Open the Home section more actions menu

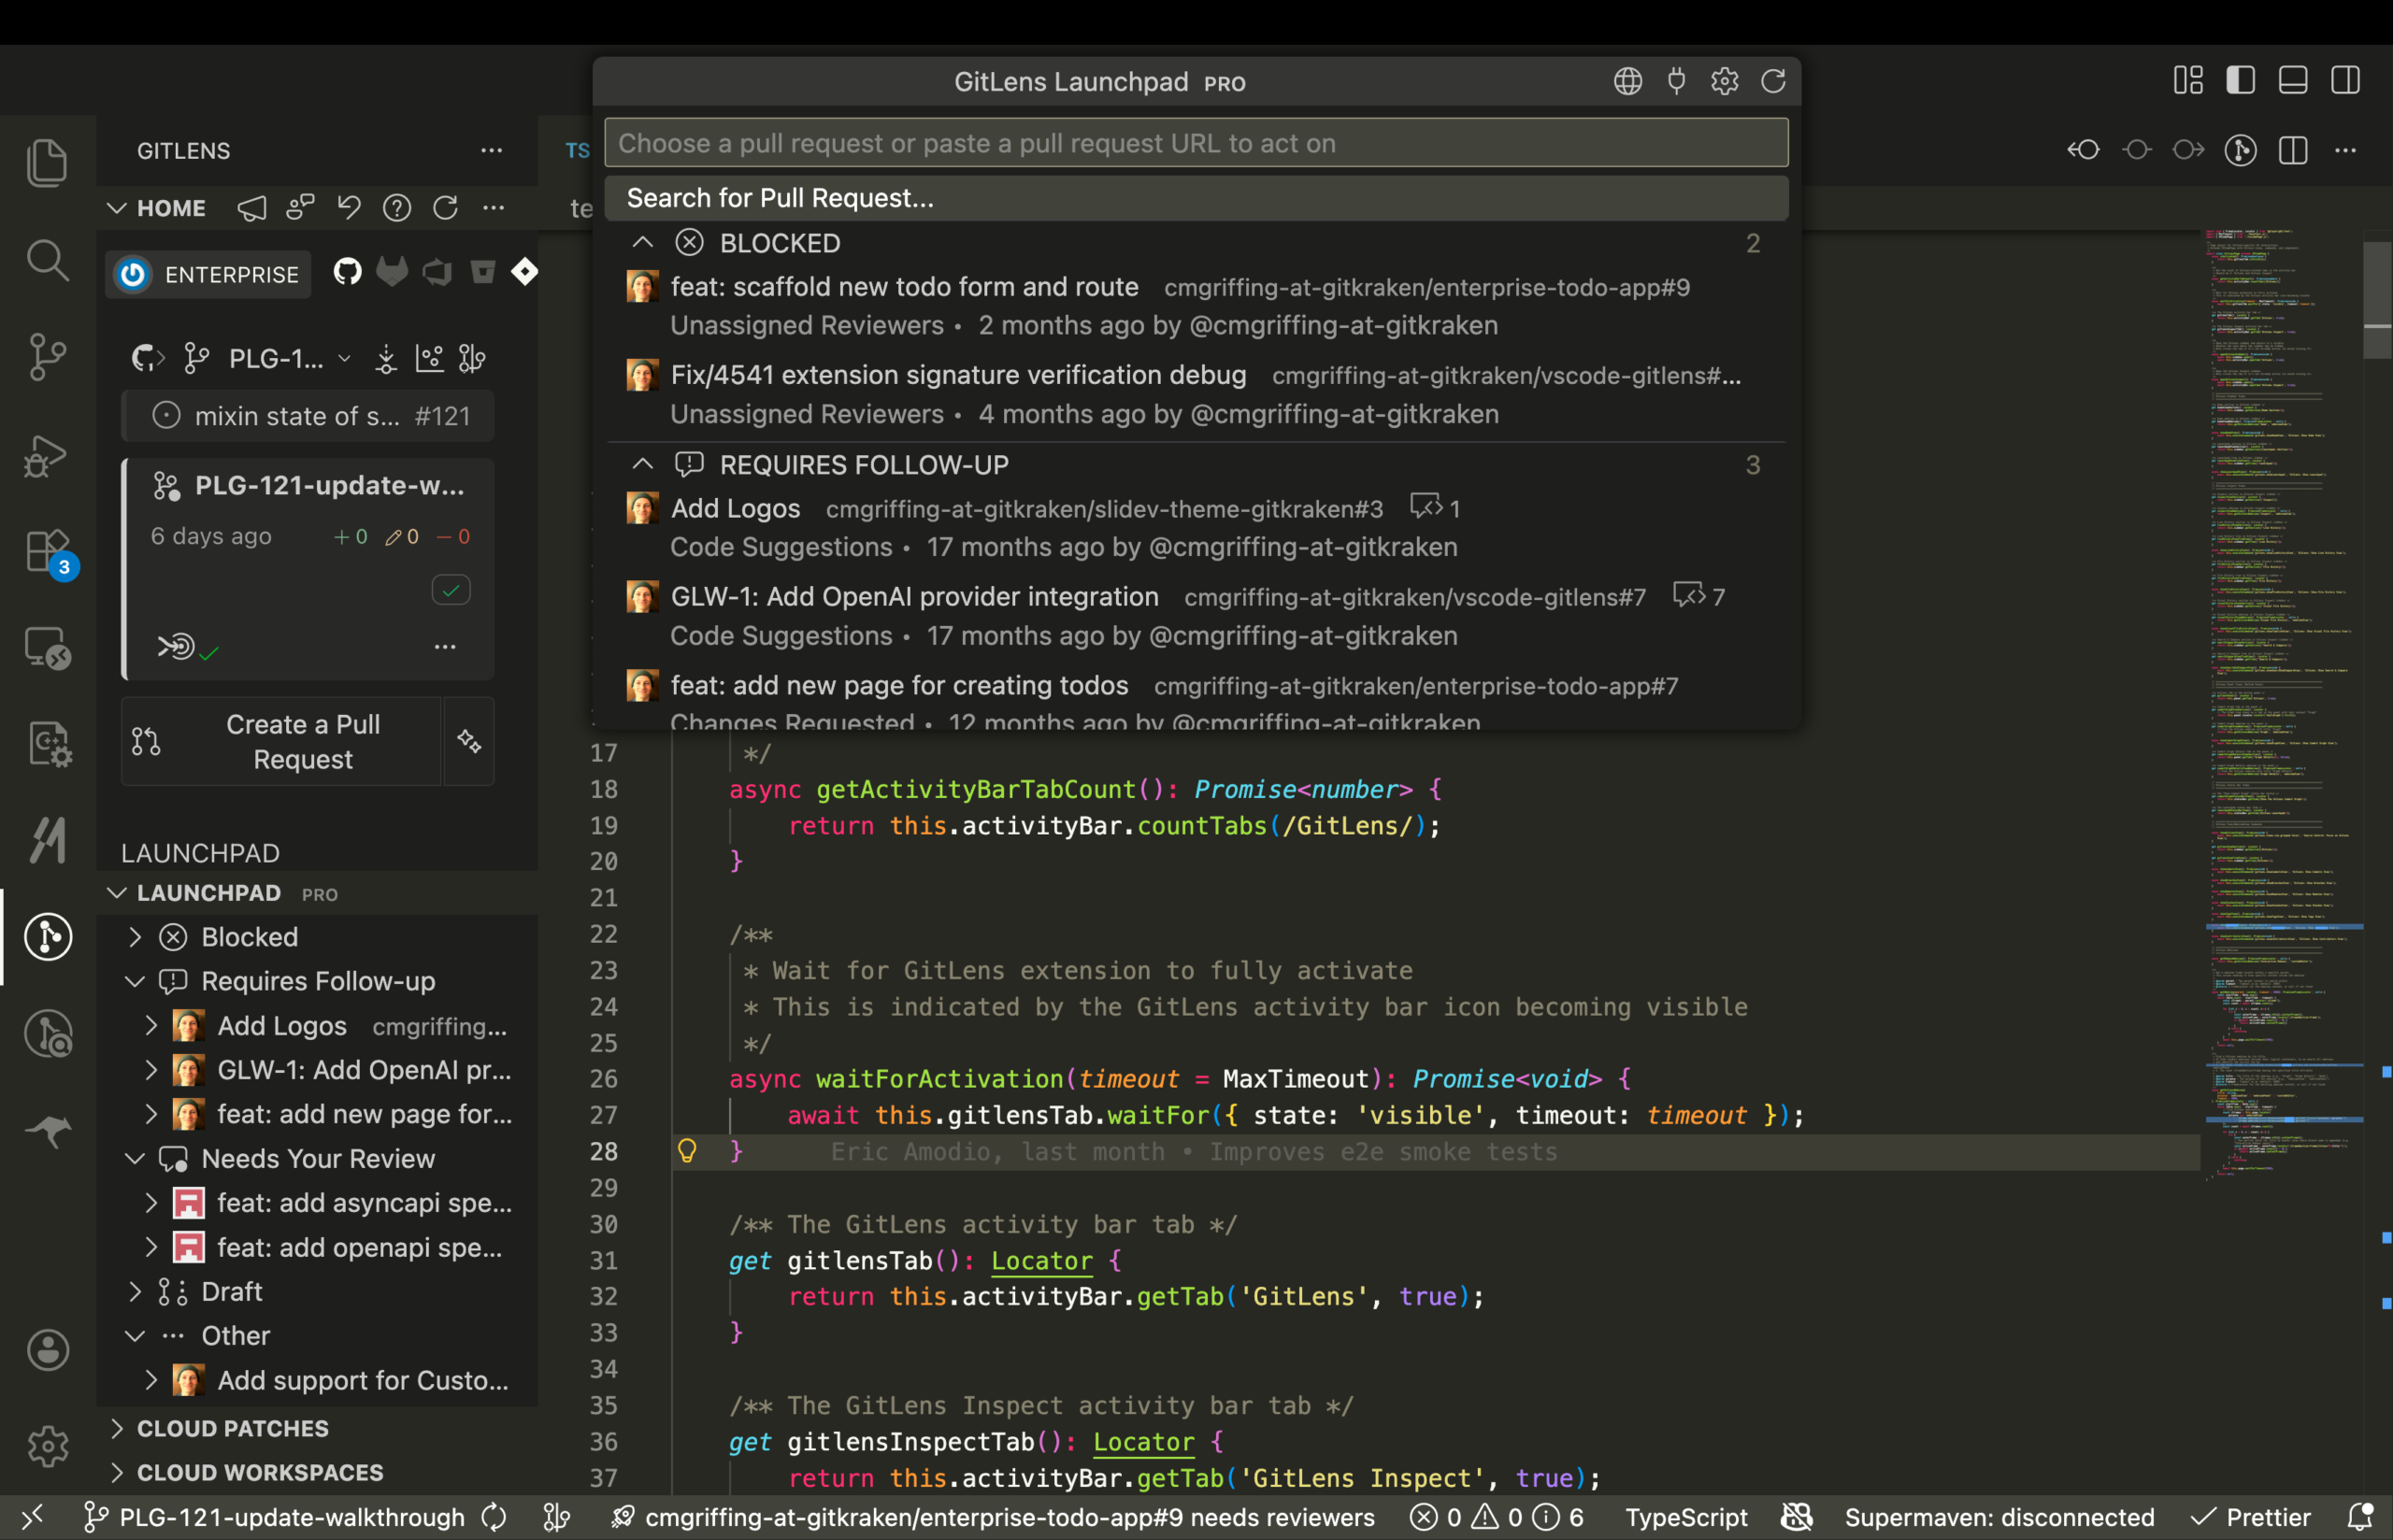click(494, 208)
